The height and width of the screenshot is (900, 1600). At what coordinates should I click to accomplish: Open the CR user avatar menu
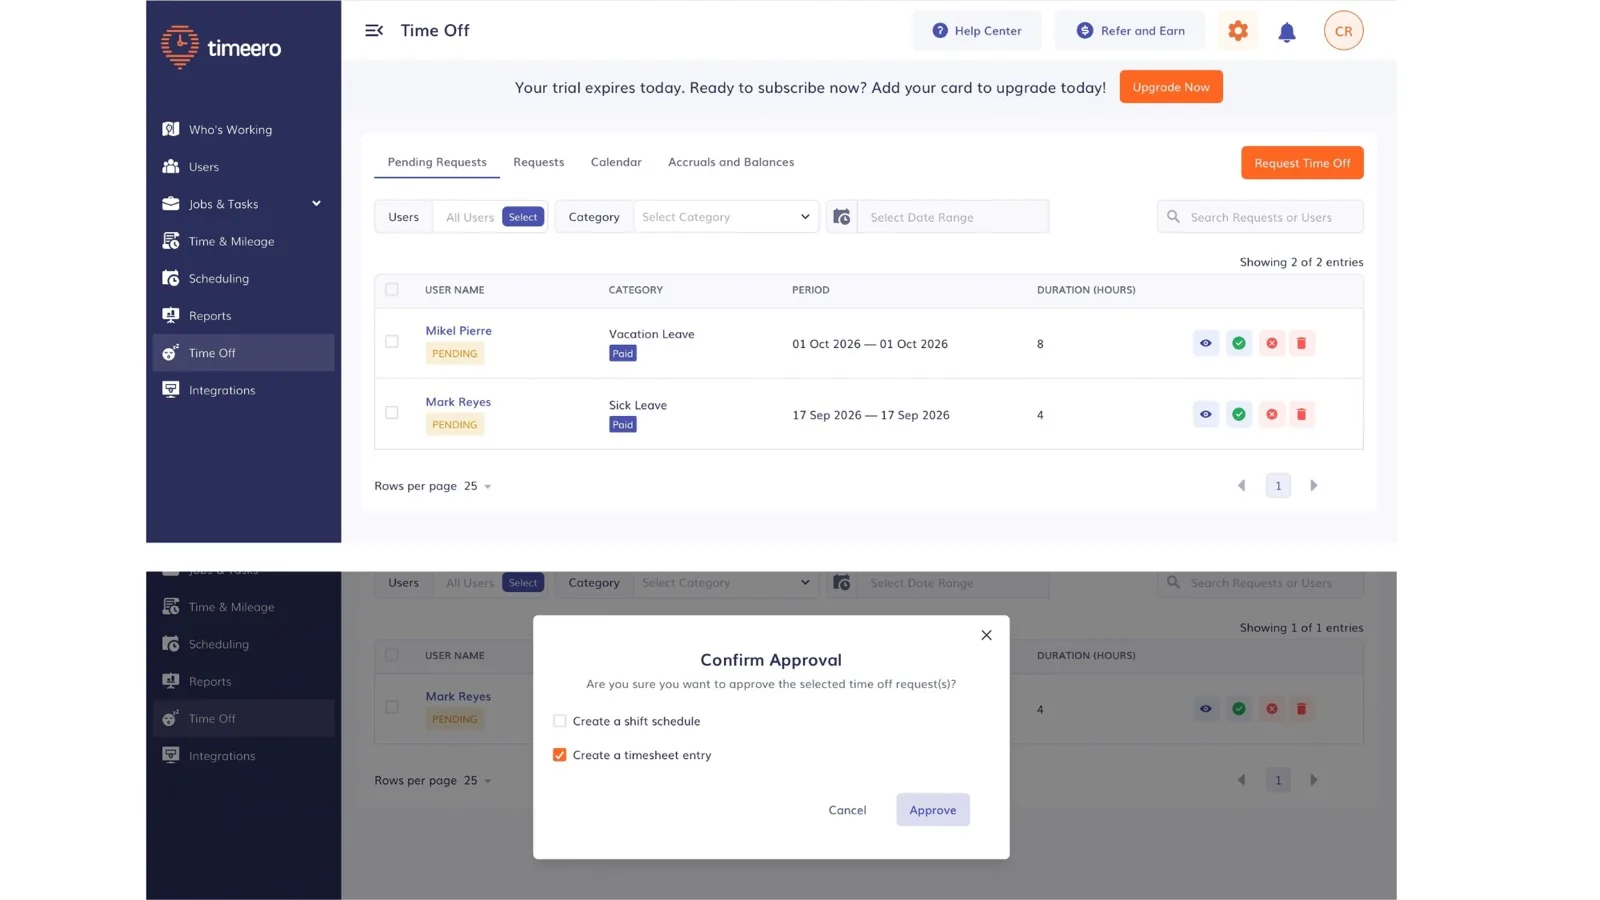point(1343,31)
